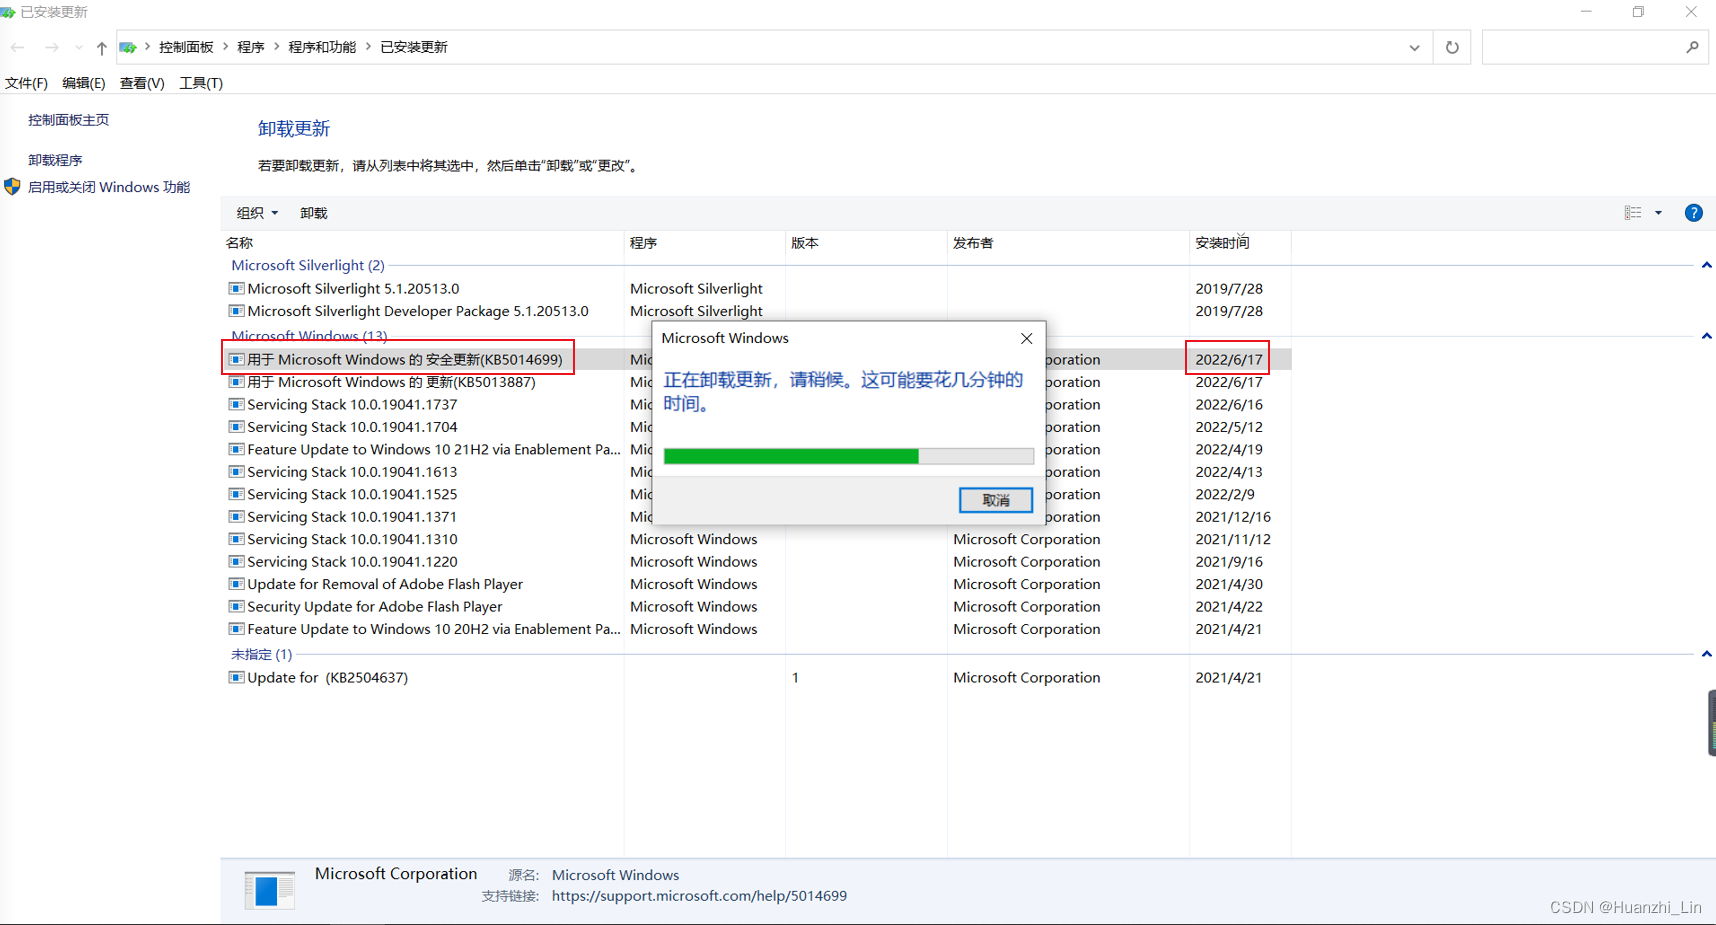The image size is (1716, 925).
Task: Open the 查看(V) menu
Action: pos(142,83)
